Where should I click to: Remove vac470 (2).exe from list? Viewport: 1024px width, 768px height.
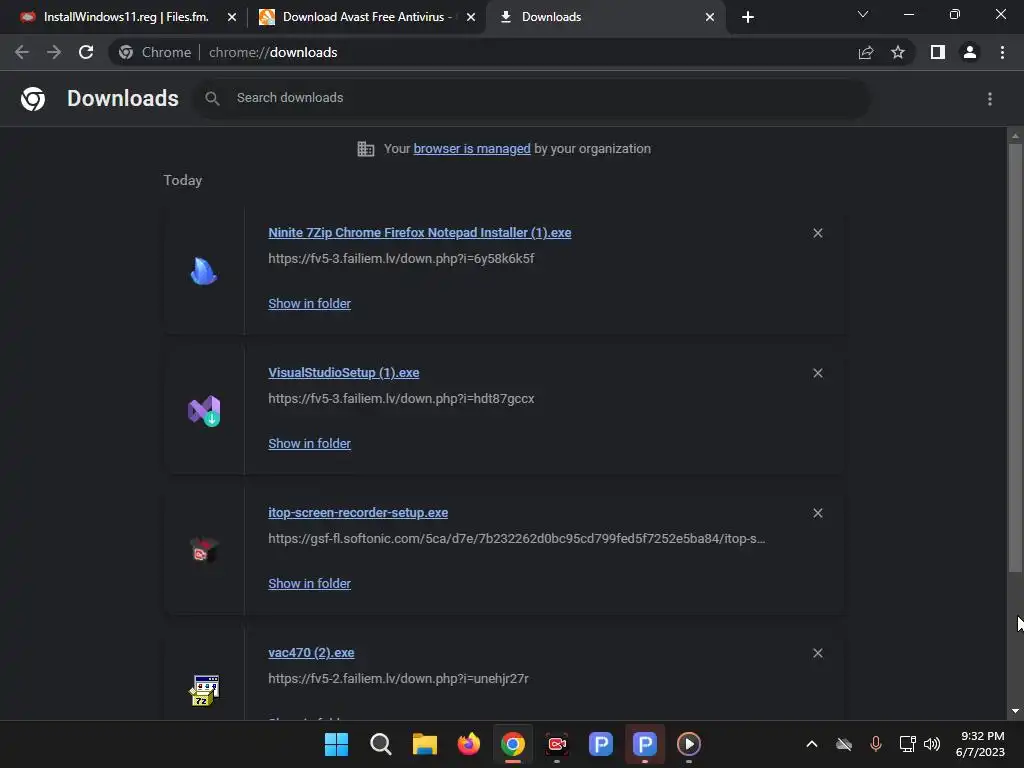pyautogui.click(x=818, y=653)
